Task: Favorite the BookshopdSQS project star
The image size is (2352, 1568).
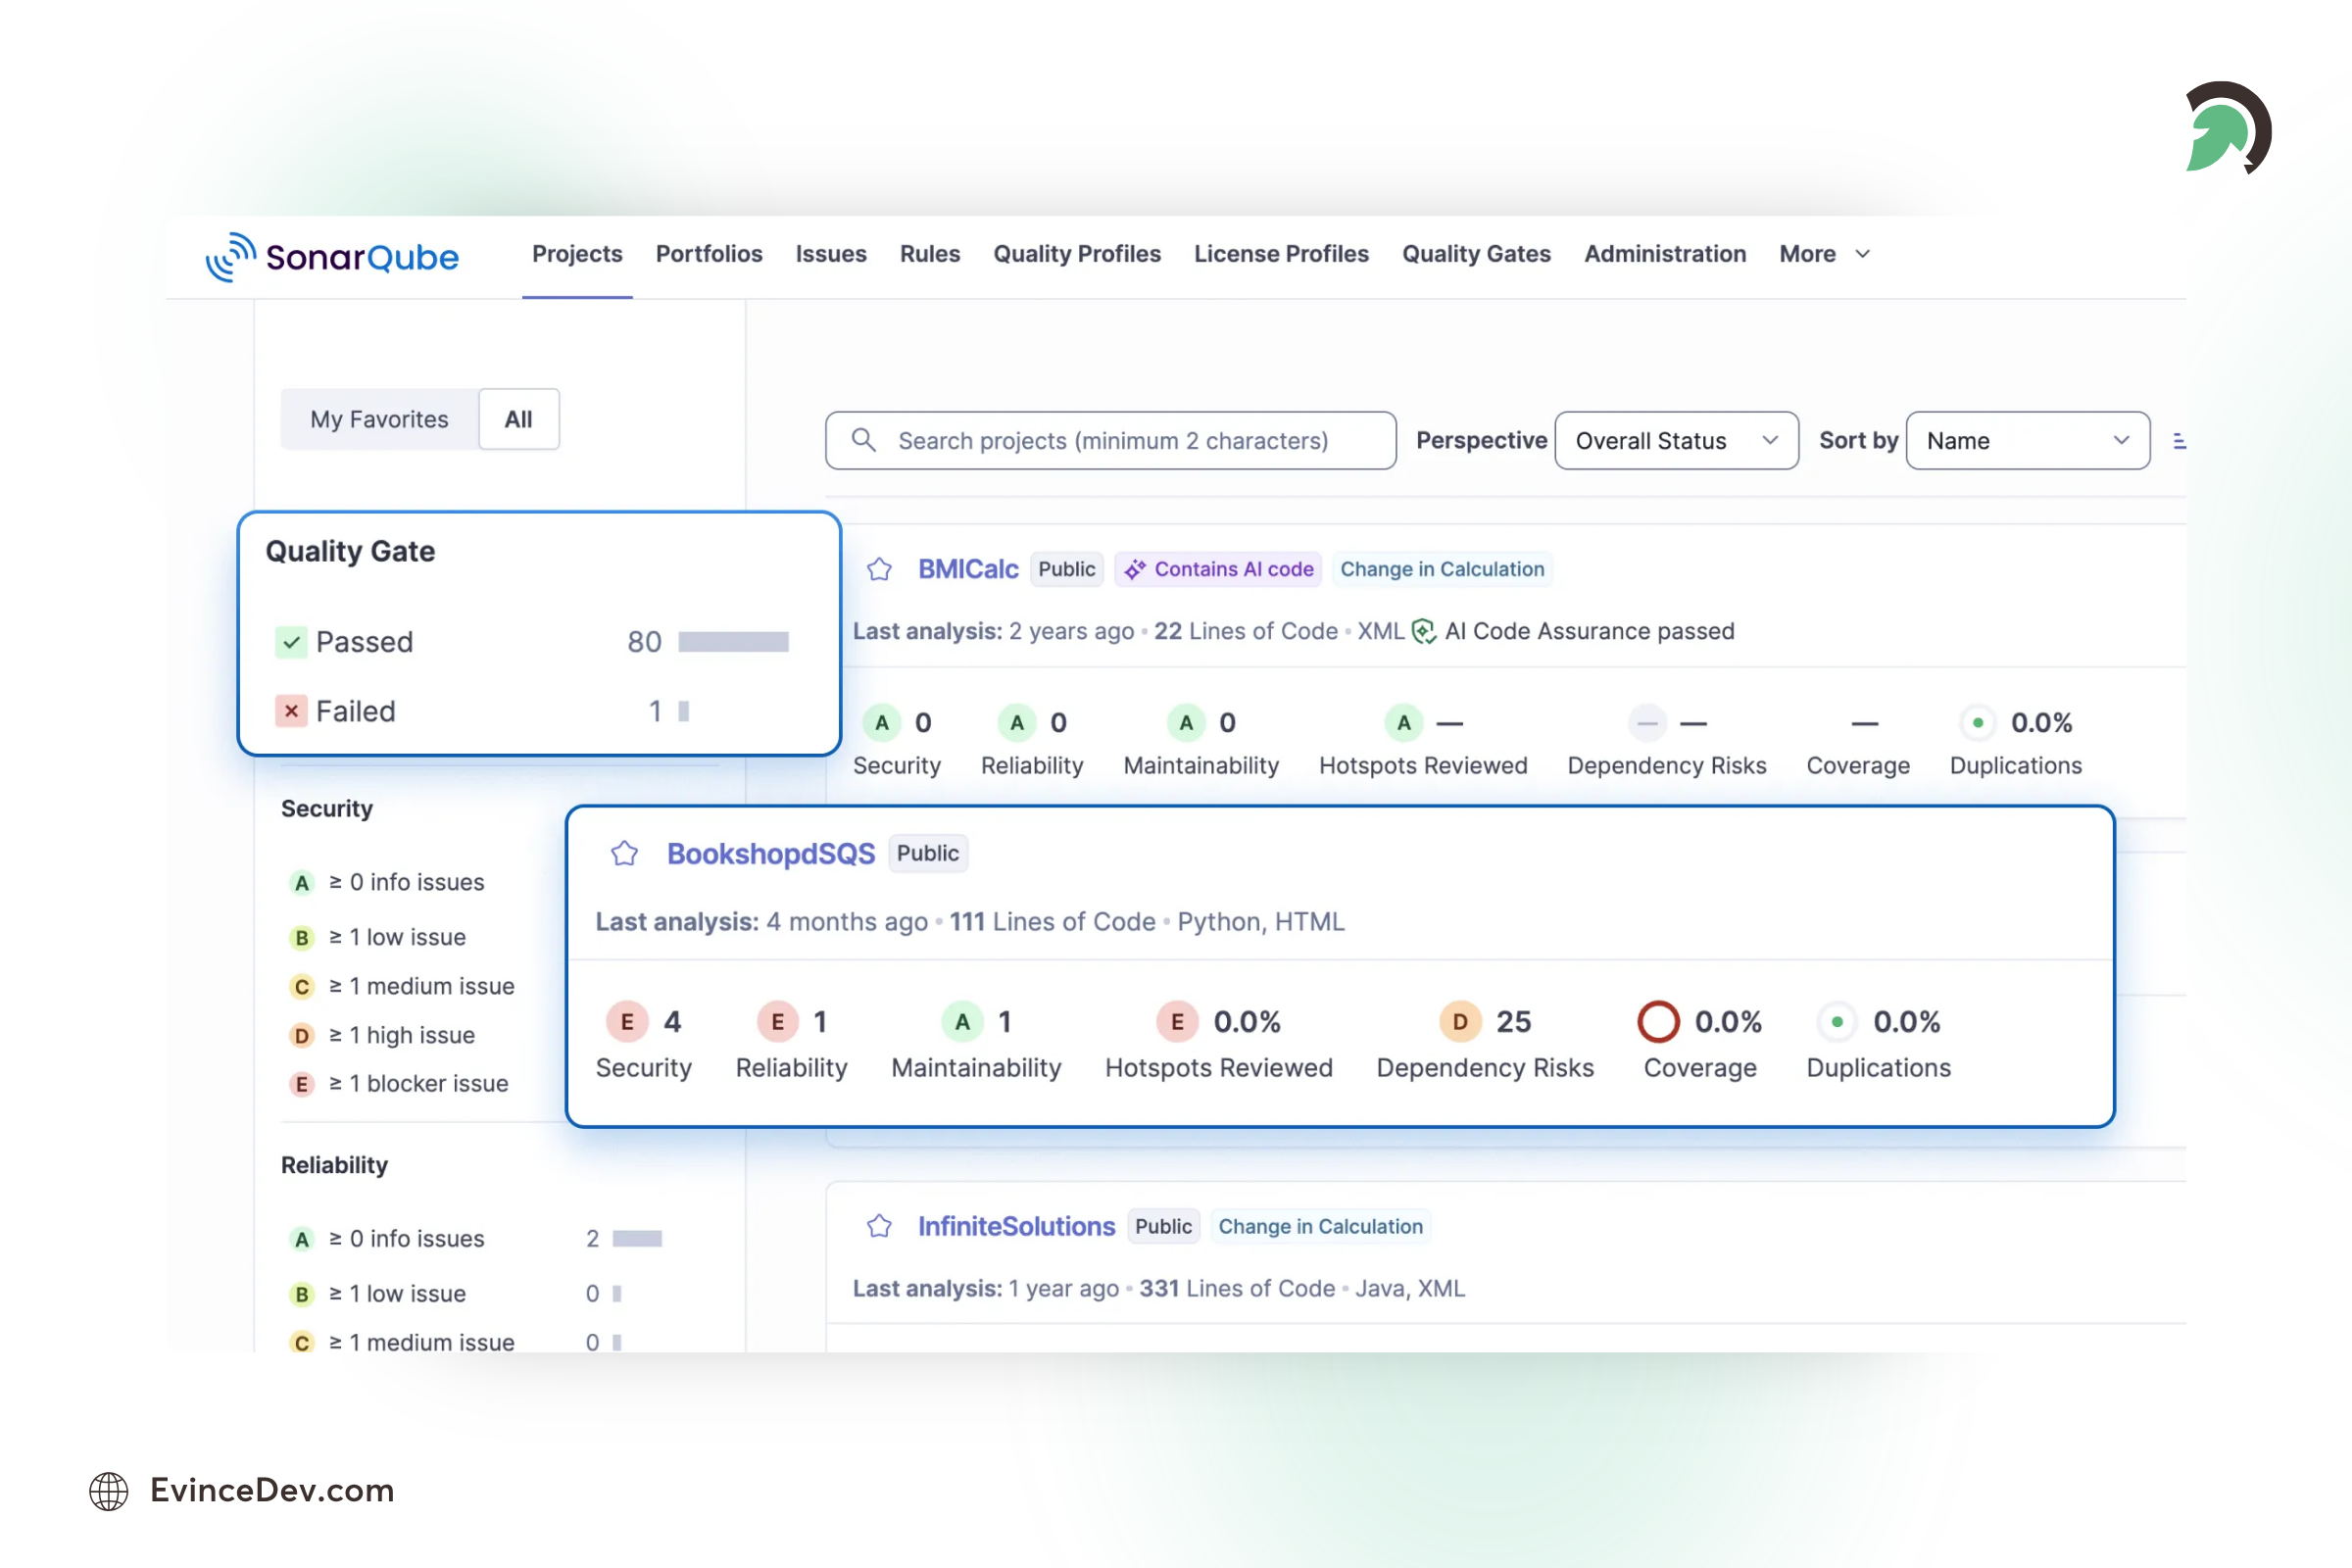Action: click(624, 853)
